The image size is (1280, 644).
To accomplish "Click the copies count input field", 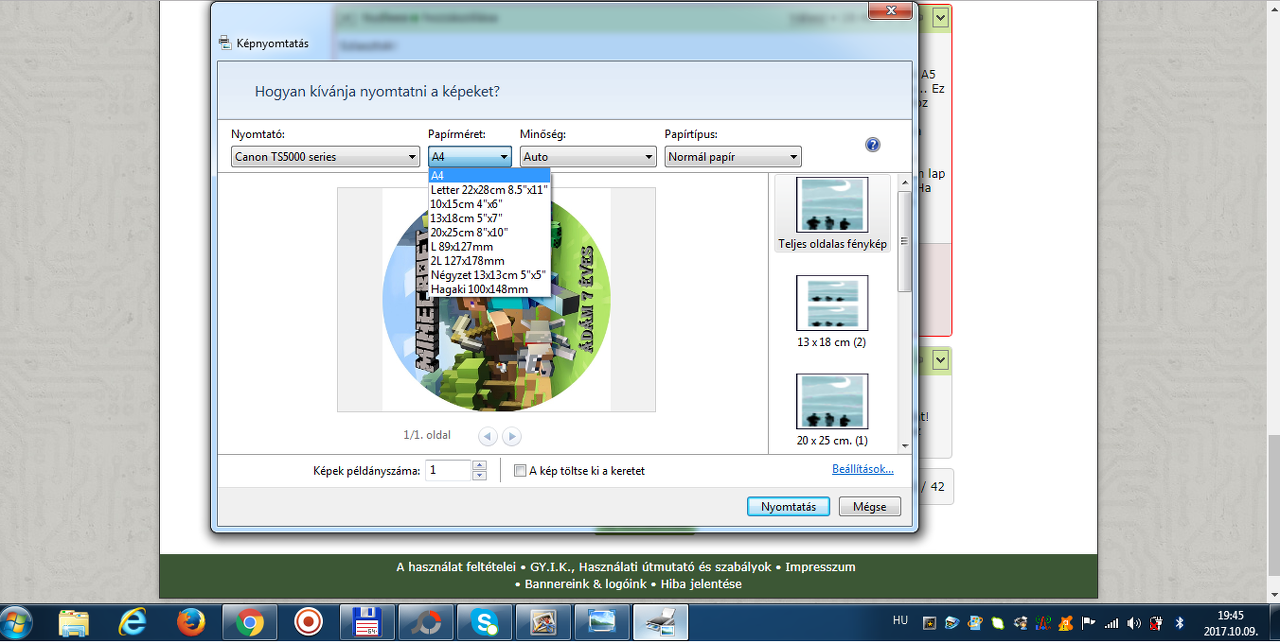I will [x=448, y=470].
